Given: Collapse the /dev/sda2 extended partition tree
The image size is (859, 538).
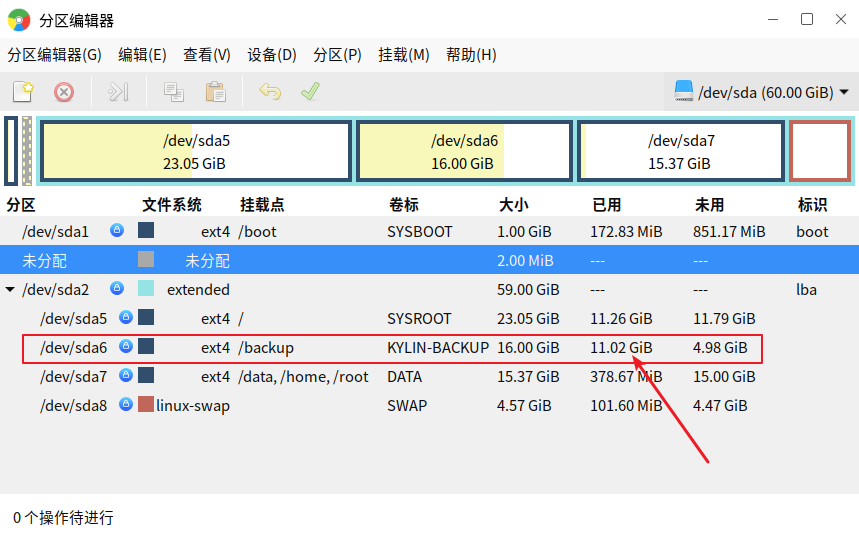Looking at the screenshot, I should [x=10, y=289].
